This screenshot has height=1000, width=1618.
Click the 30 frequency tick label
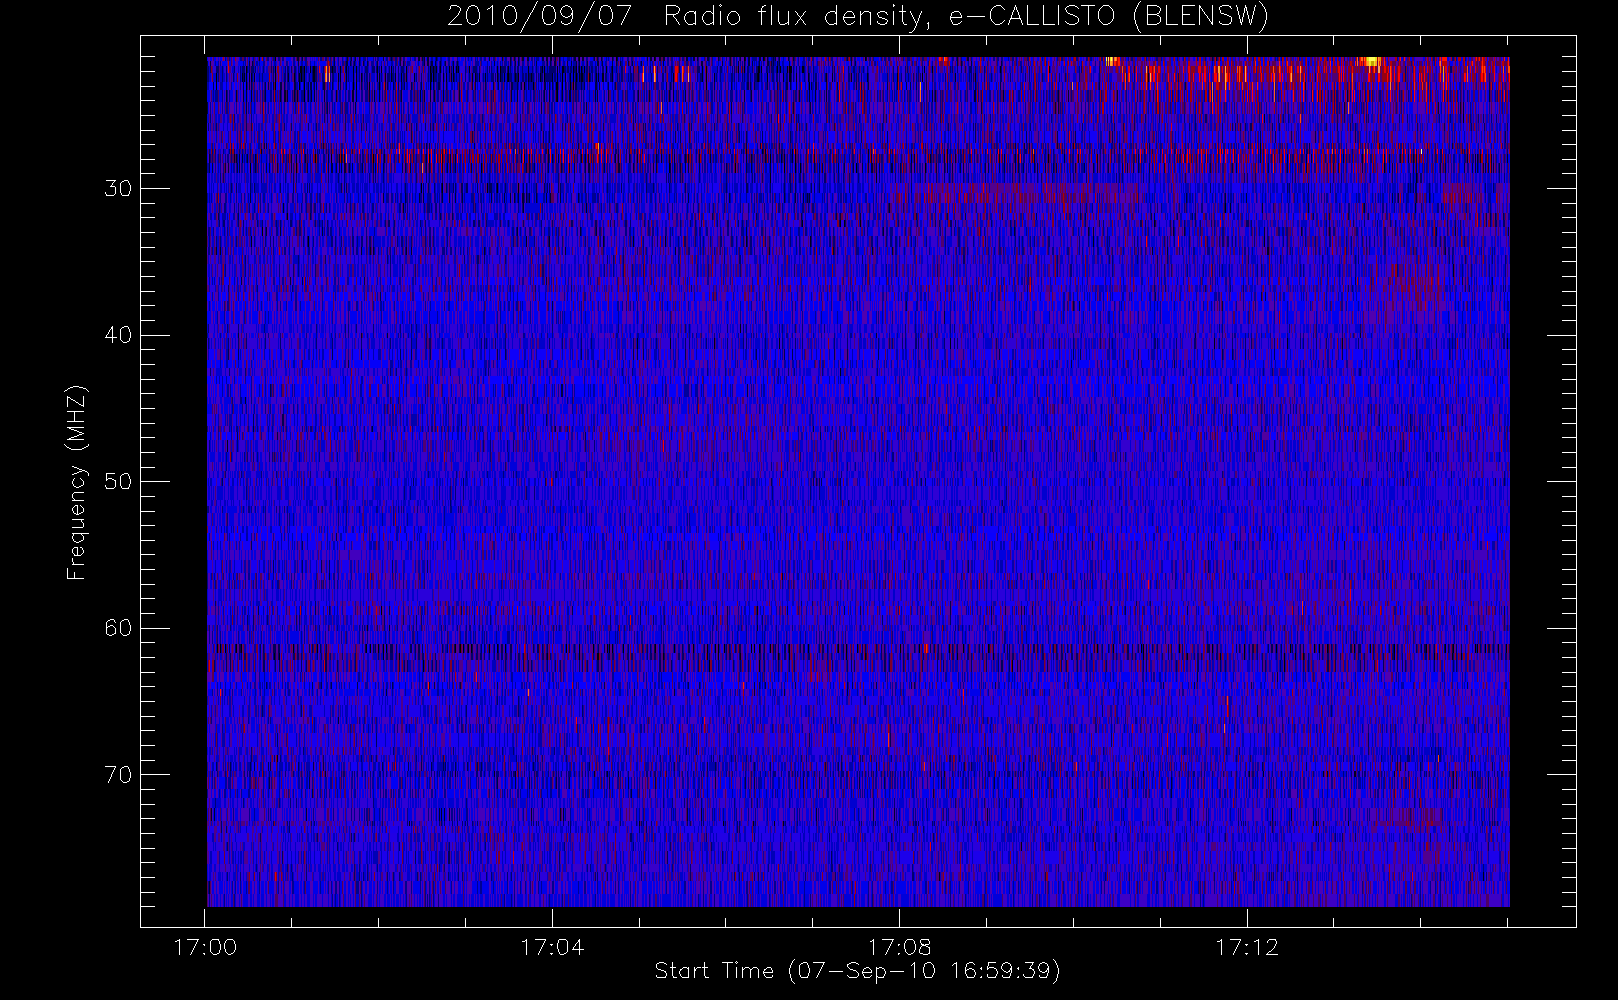pos(118,189)
